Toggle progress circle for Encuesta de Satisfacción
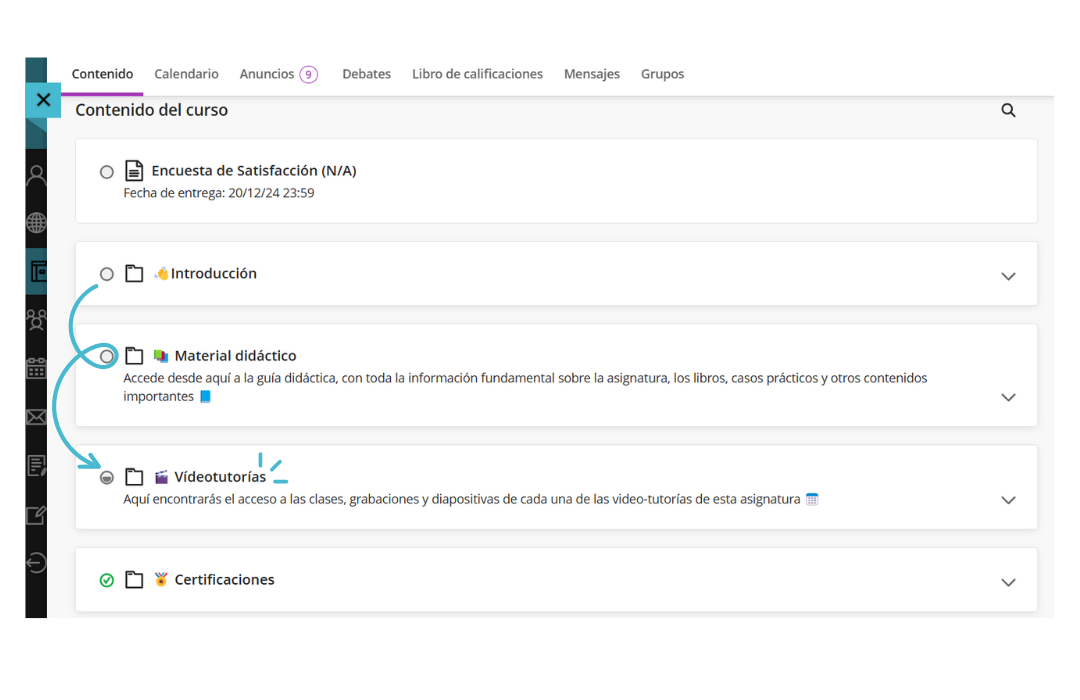Viewport: 1080px width, 700px height. (107, 172)
